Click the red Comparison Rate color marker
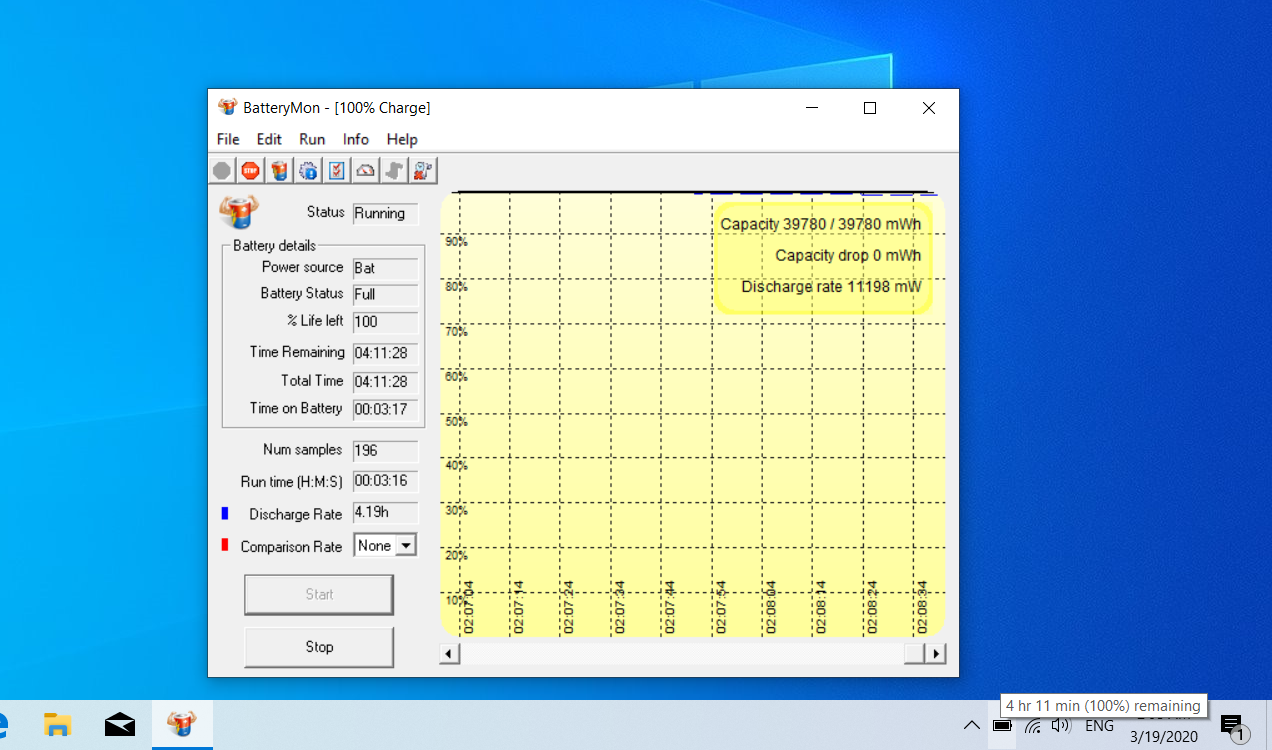1272x750 pixels. [x=225, y=545]
